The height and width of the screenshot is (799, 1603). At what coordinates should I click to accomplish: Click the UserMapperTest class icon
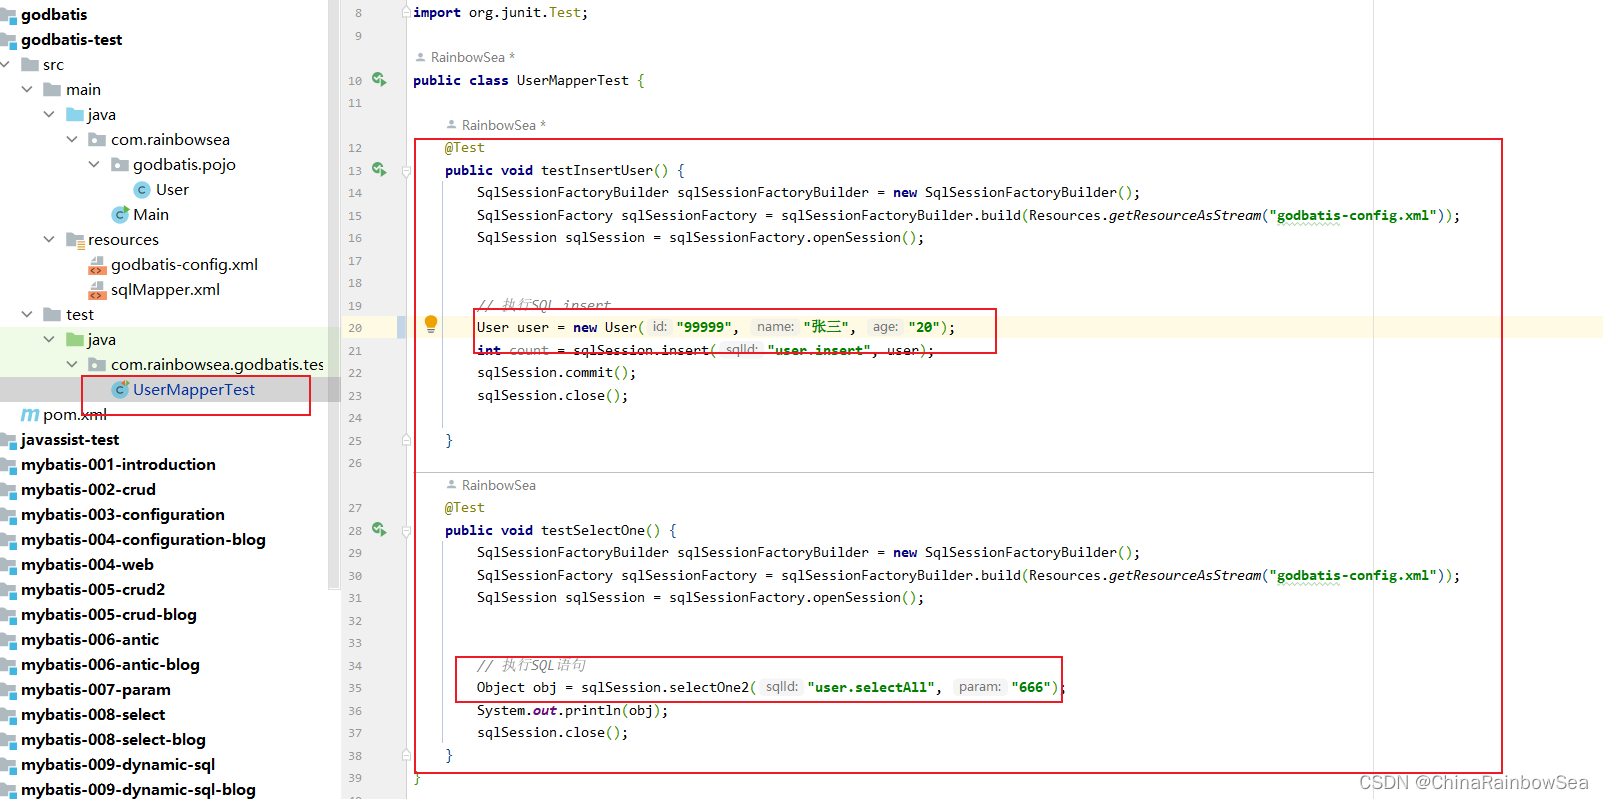pyautogui.click(x=120, y=390)
